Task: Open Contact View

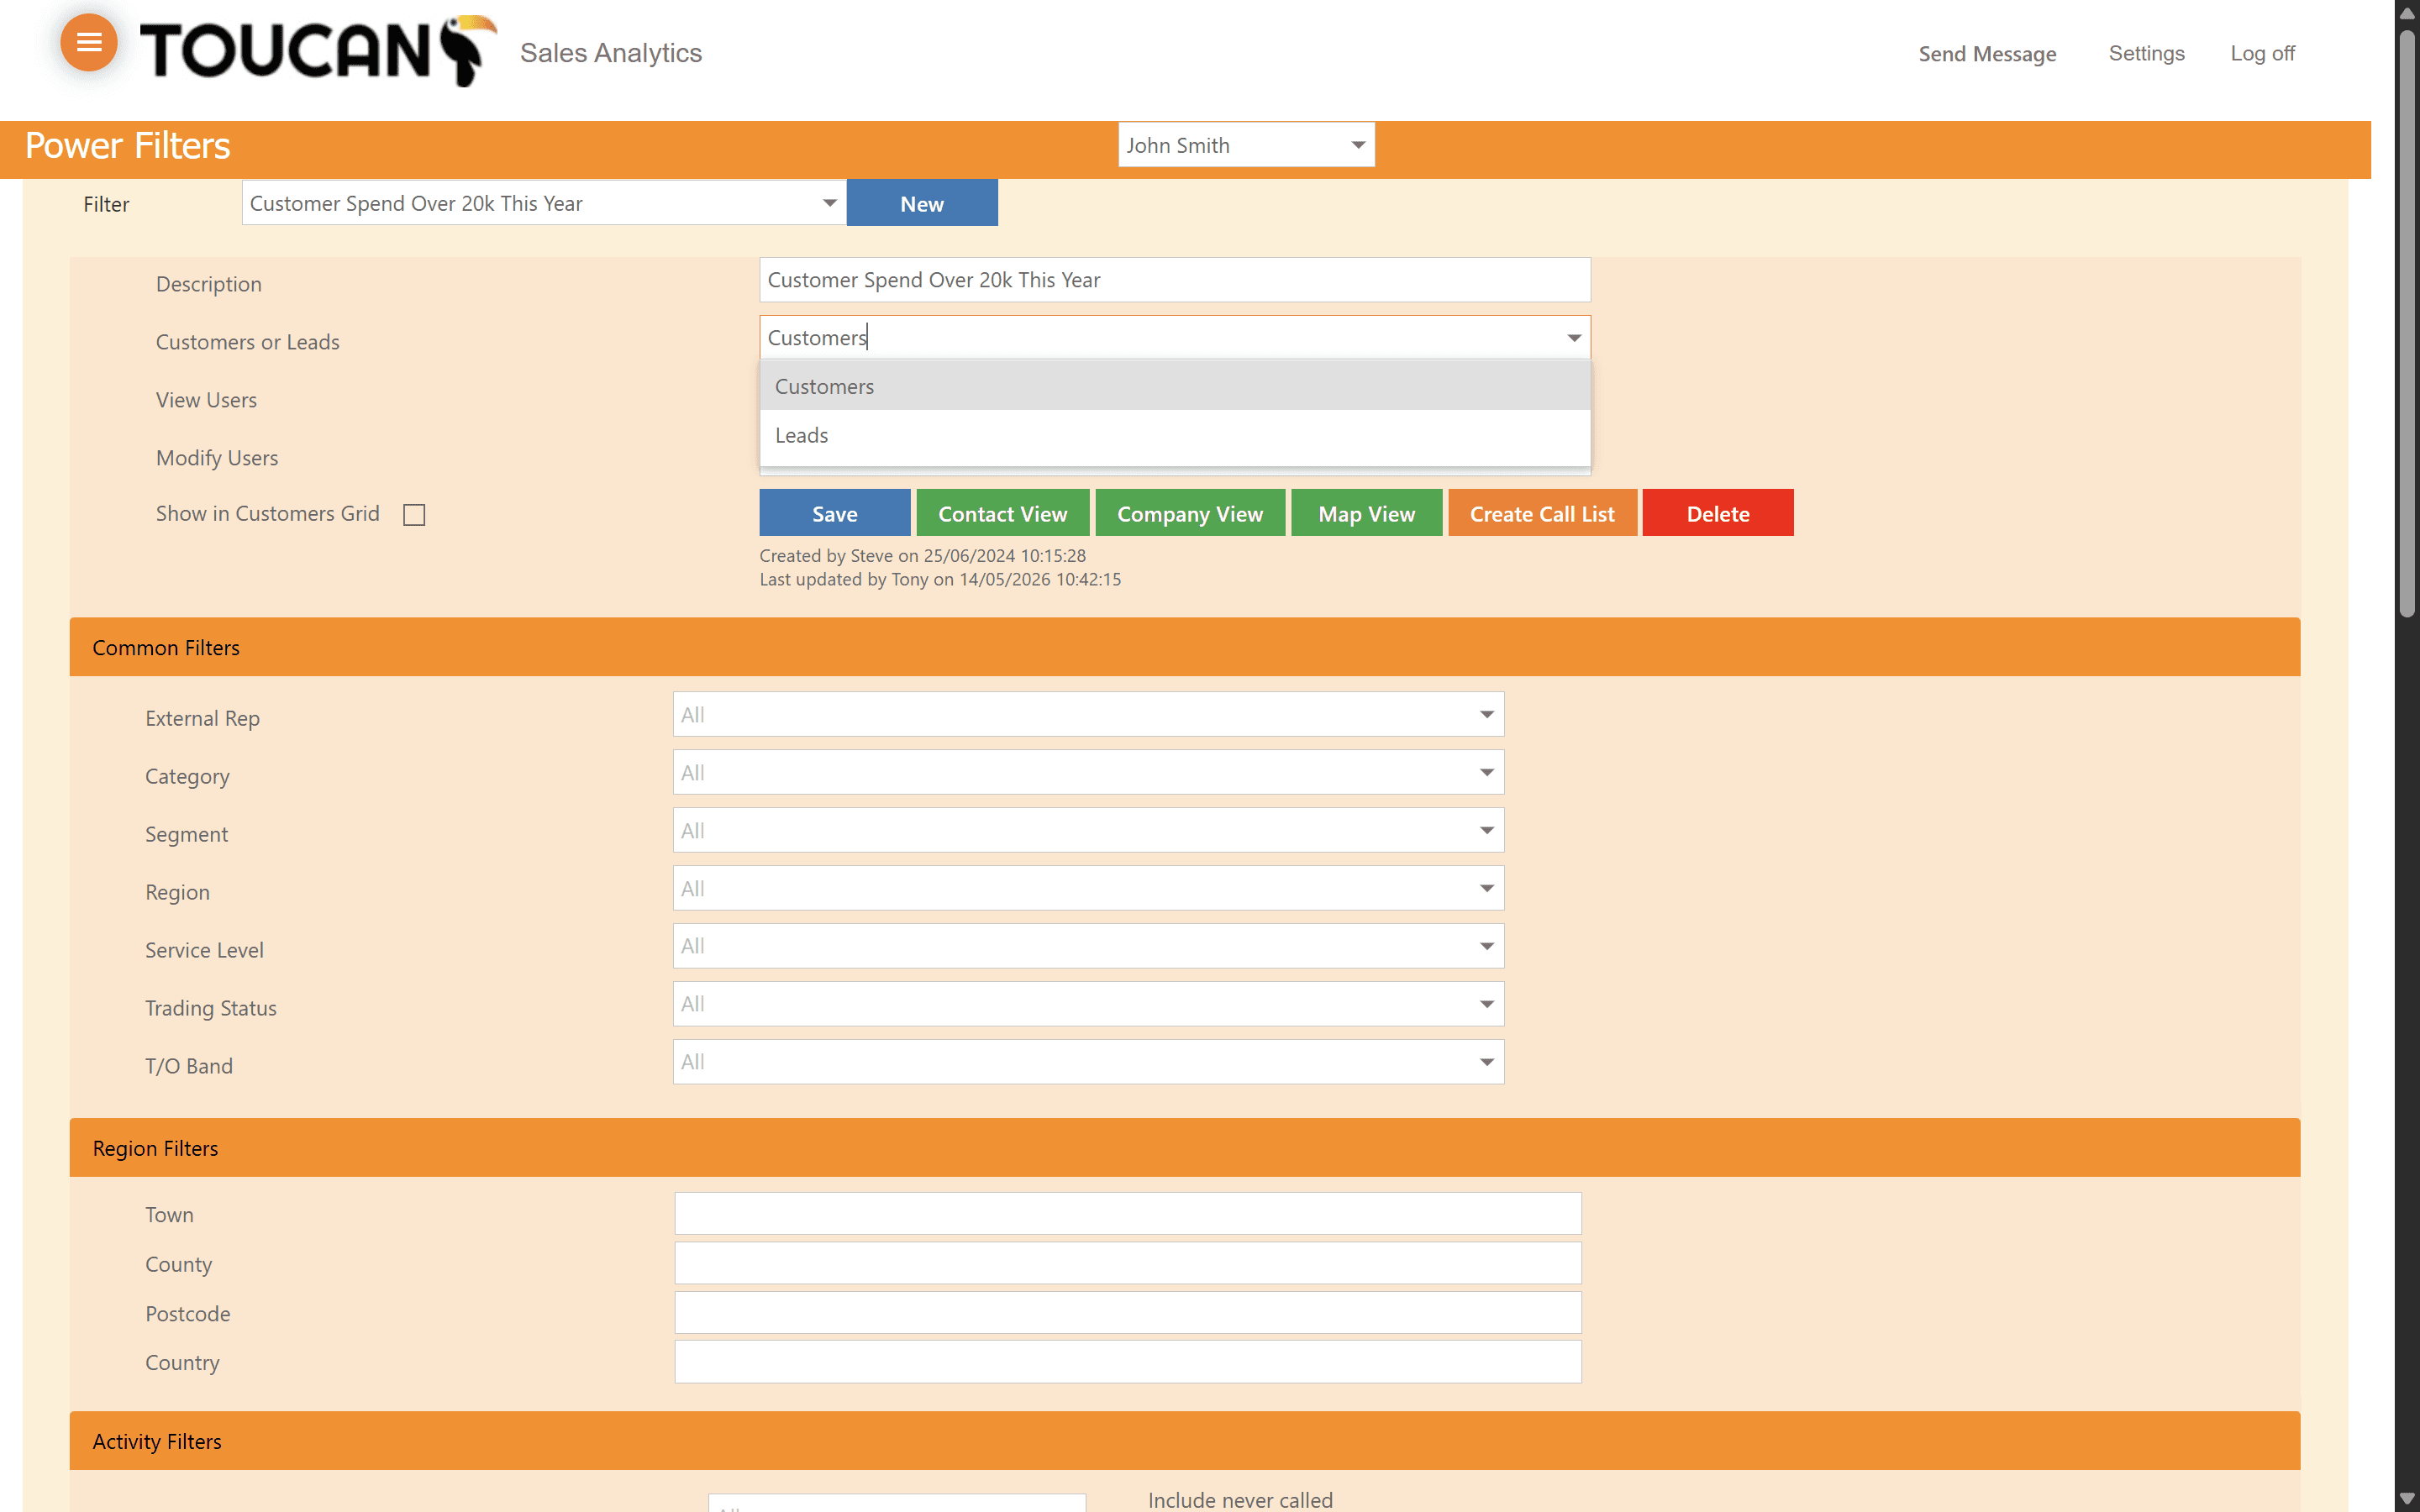Action: click(1002, 513)
